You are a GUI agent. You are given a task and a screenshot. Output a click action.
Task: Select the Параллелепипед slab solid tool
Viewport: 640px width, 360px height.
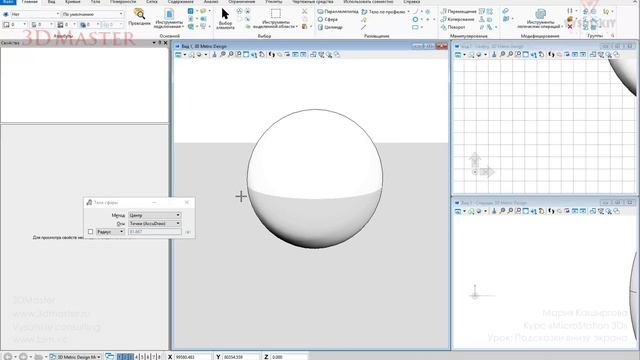[x=338, y=11]
